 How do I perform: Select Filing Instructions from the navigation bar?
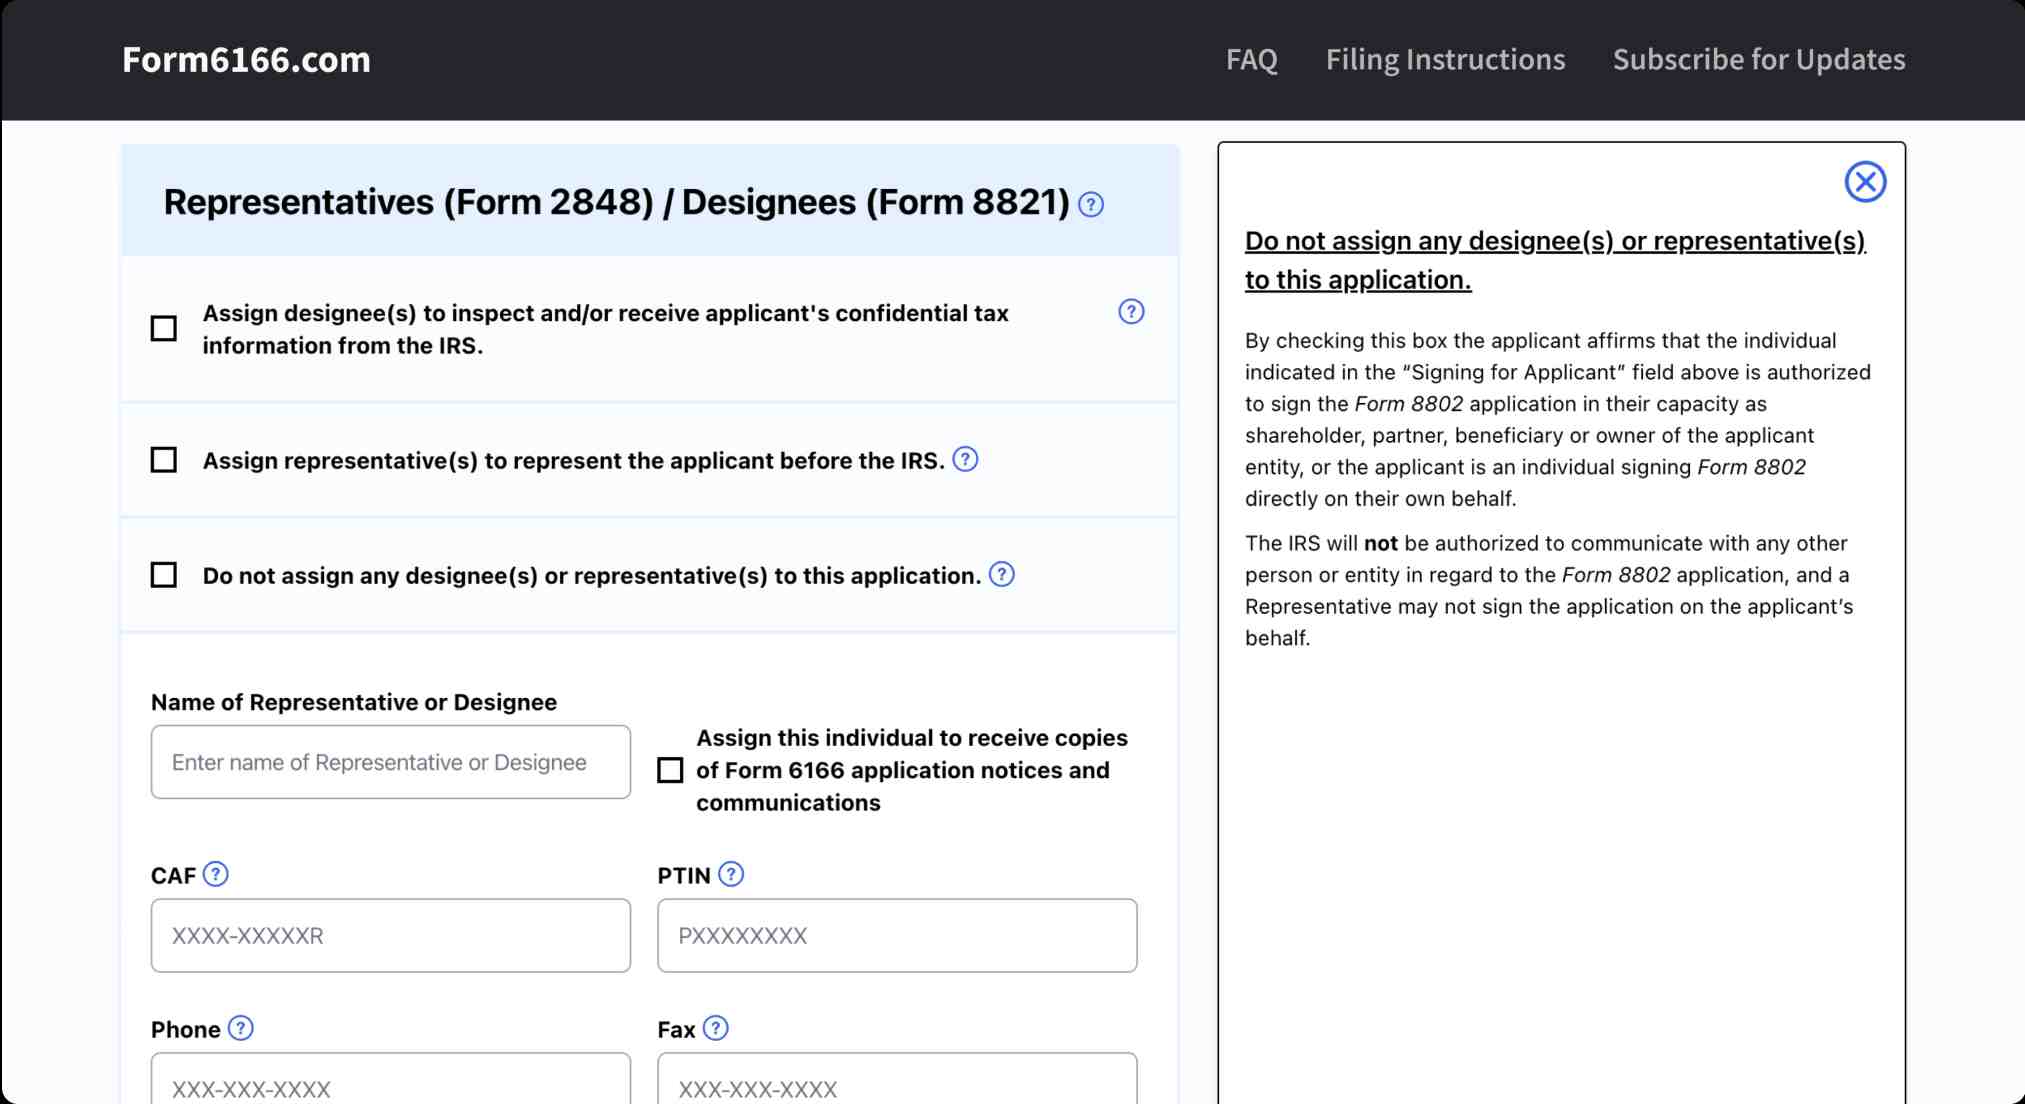[1446, 60]
